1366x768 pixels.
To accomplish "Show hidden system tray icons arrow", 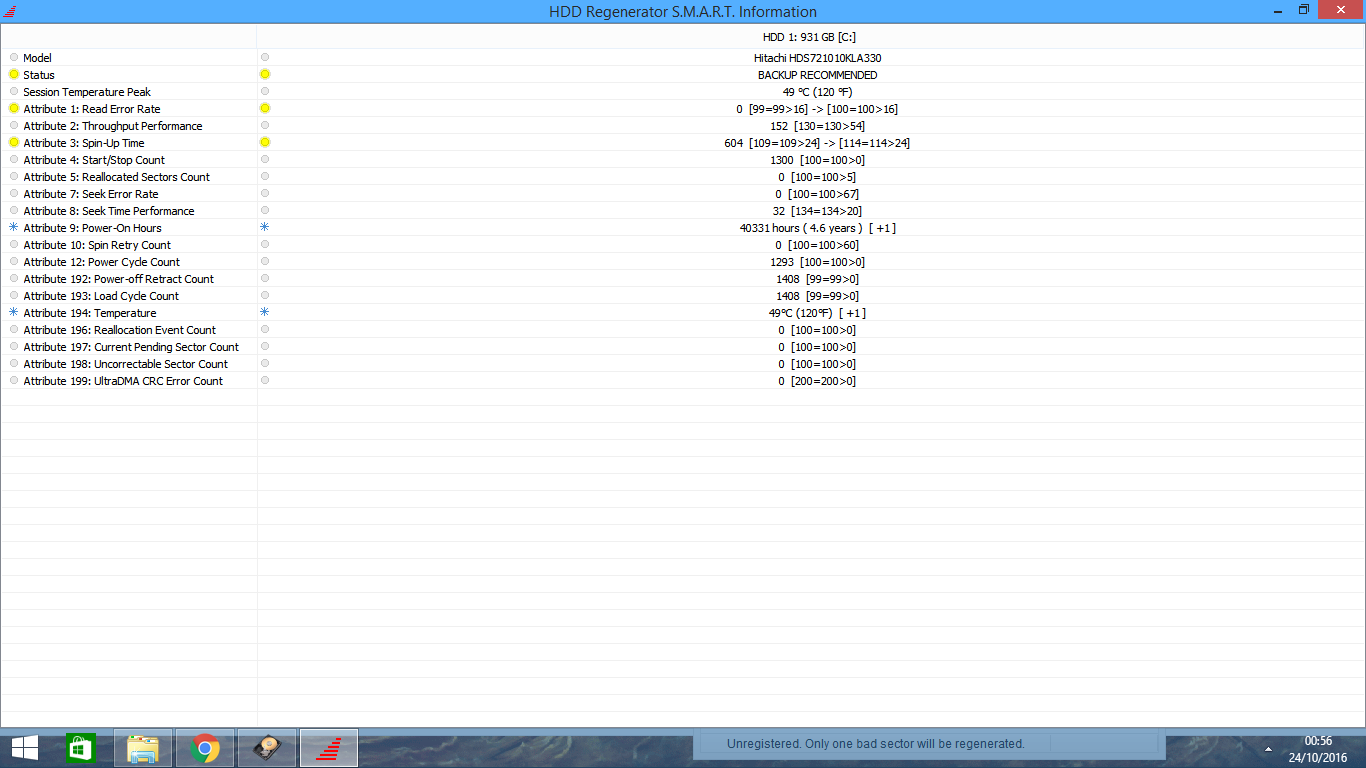I will 1269,749.
